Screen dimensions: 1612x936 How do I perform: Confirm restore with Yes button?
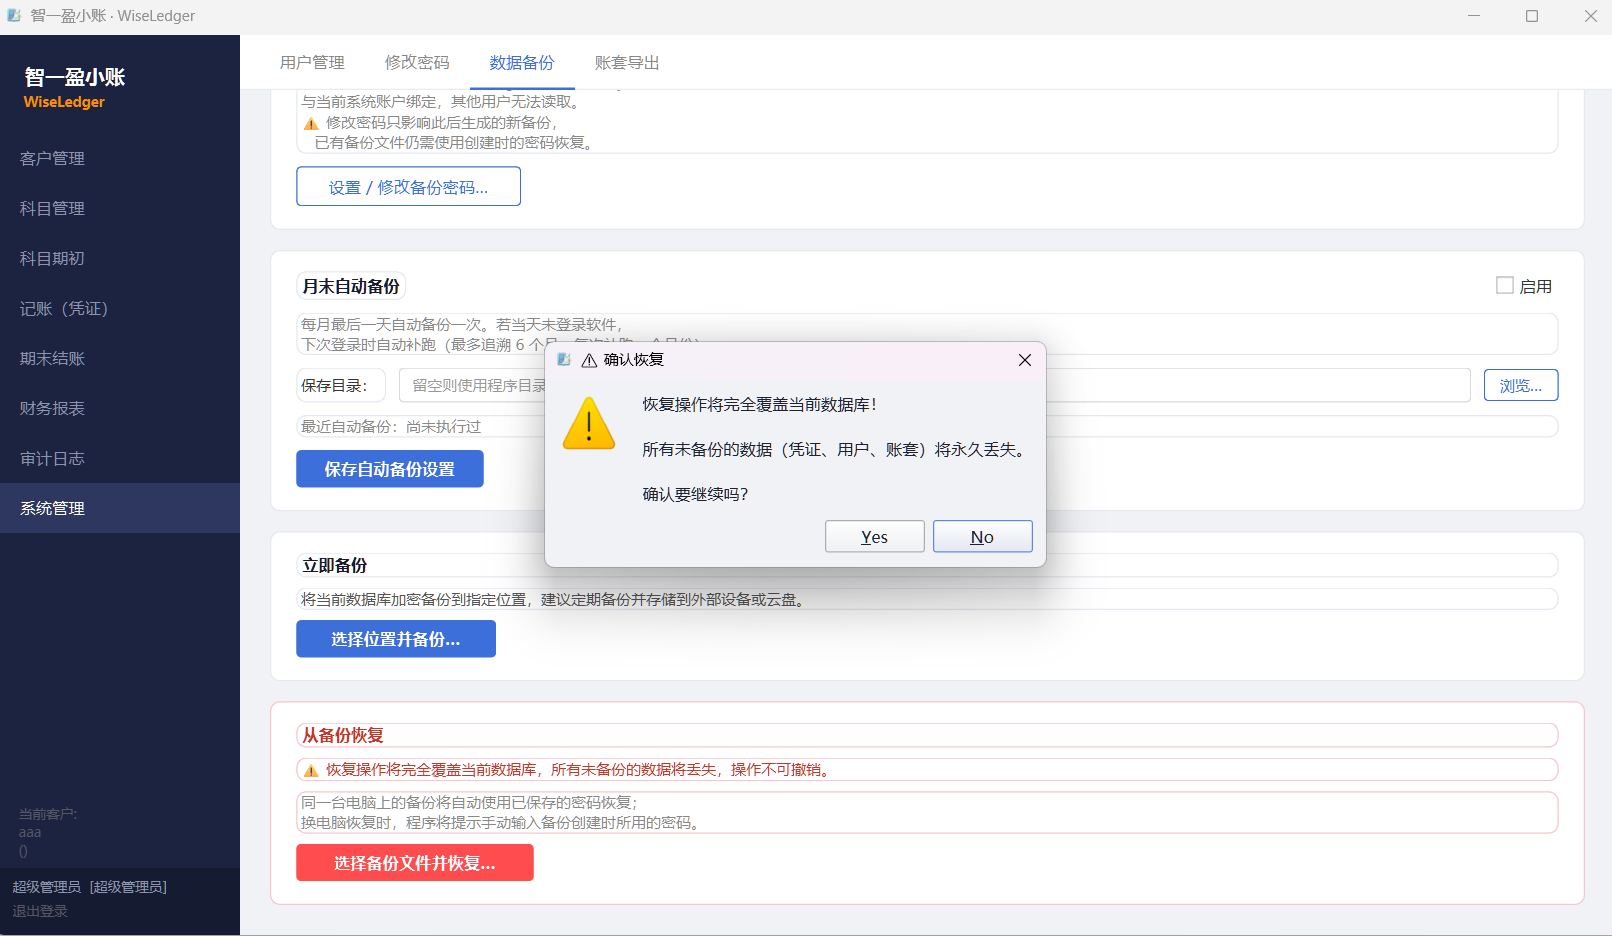(x=874, y=537)
